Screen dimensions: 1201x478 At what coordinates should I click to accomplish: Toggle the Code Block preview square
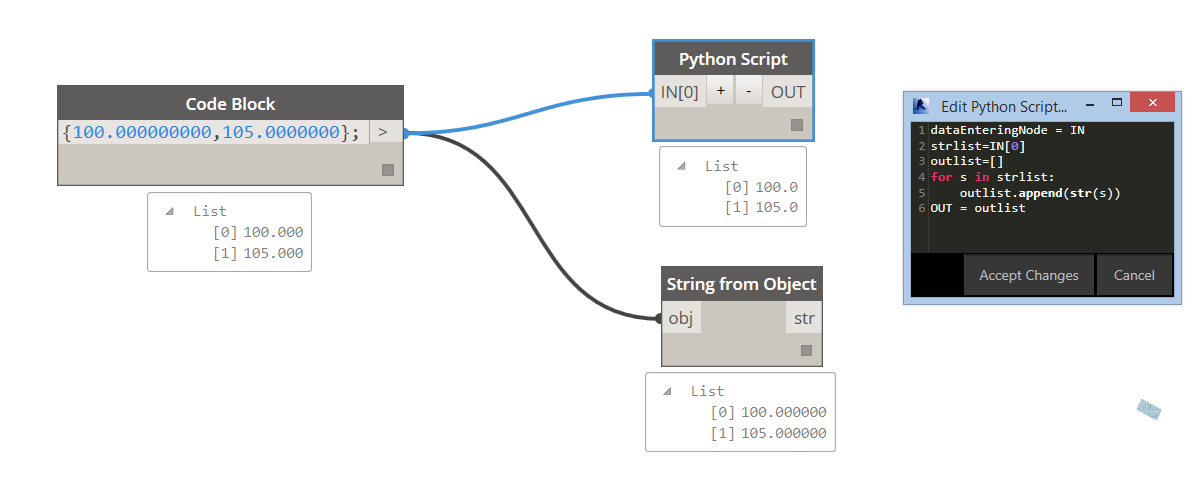point(388,170)
